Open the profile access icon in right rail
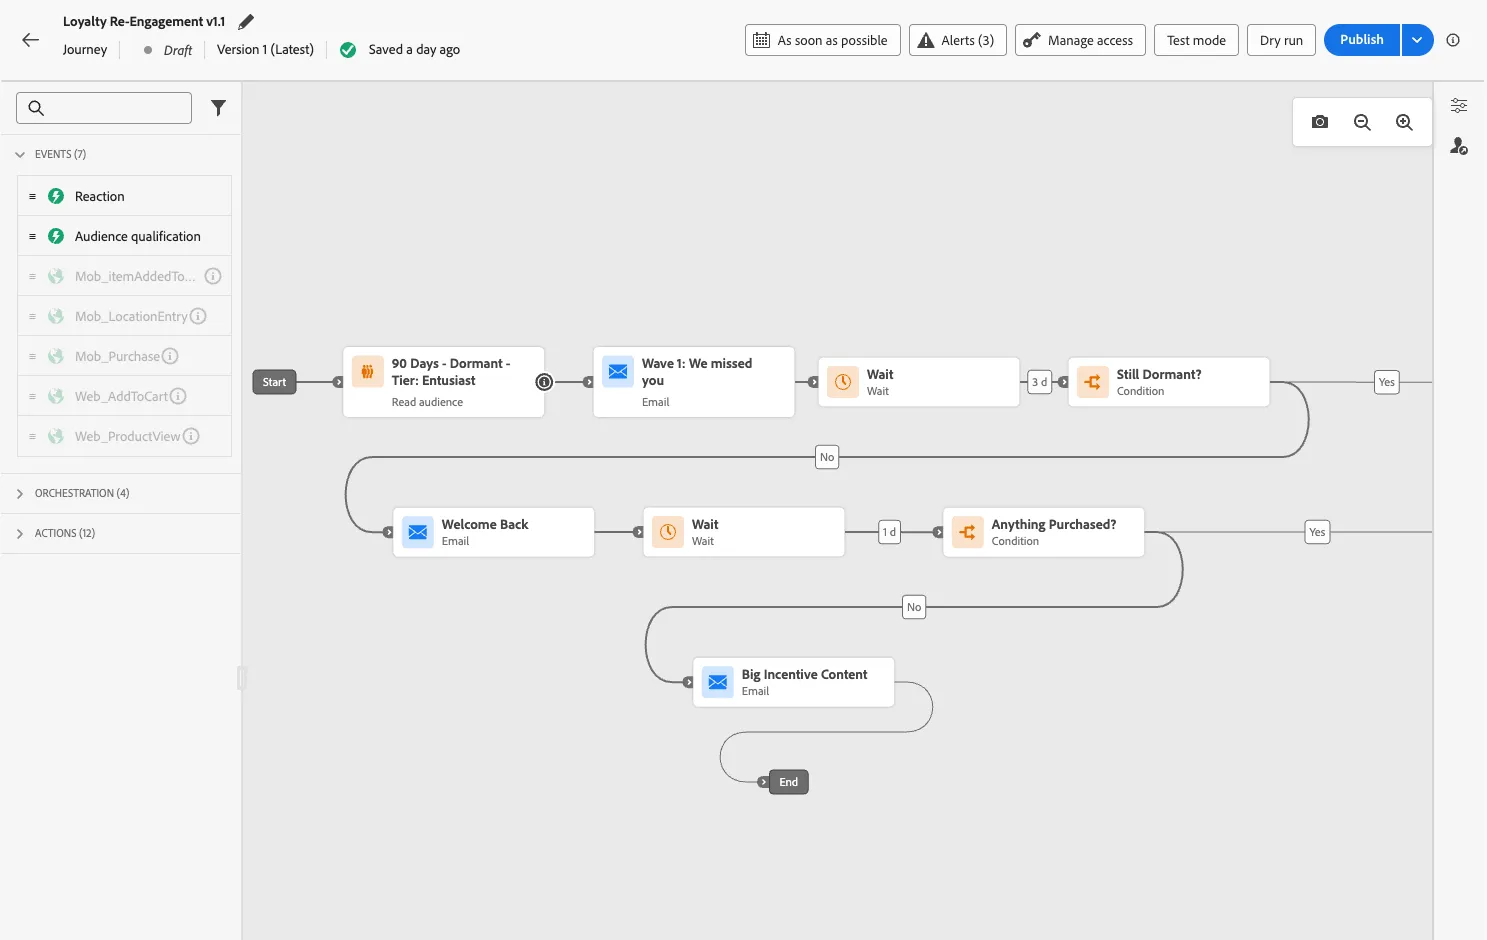 pos(1459,146)
